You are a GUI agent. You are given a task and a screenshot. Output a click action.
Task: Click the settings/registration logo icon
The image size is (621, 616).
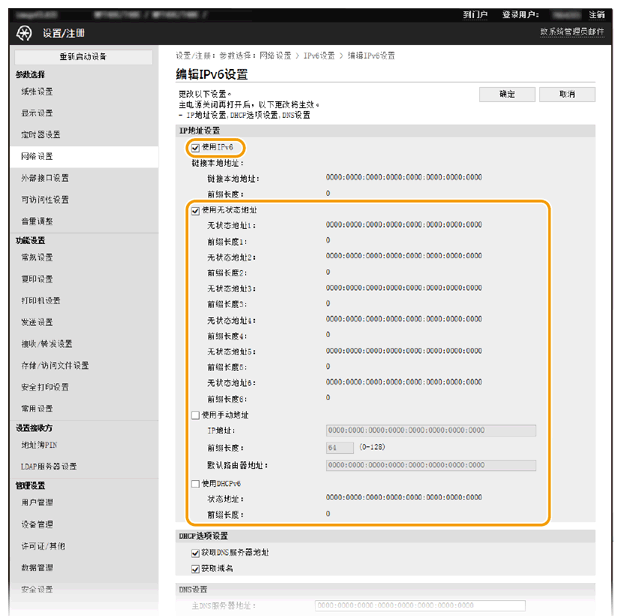point(25,33)
